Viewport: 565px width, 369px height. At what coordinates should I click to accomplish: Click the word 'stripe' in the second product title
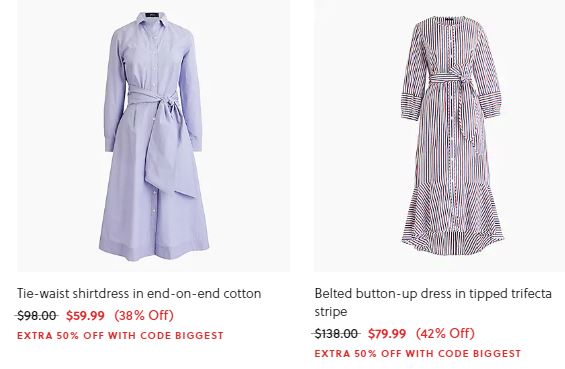point(331,311)
